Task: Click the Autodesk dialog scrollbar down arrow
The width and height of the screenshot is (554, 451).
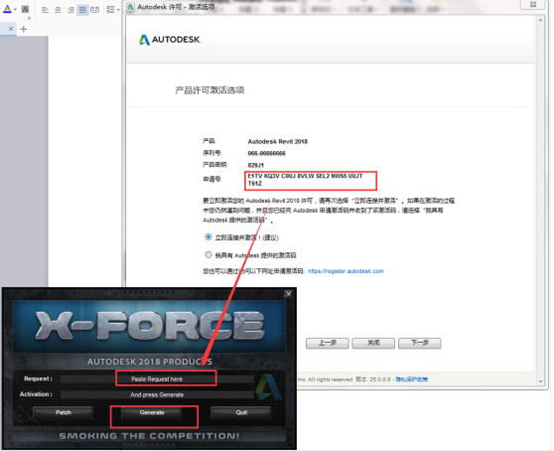Action: [540, 381]
